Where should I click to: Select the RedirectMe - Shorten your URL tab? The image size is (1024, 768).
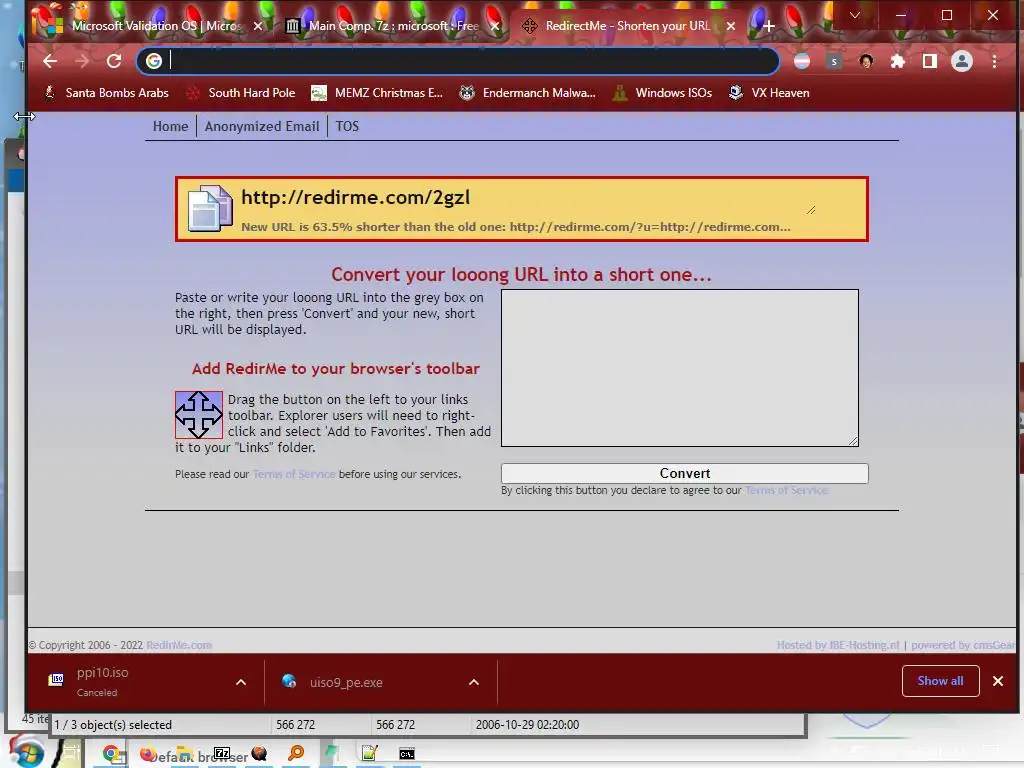(627, 26)
